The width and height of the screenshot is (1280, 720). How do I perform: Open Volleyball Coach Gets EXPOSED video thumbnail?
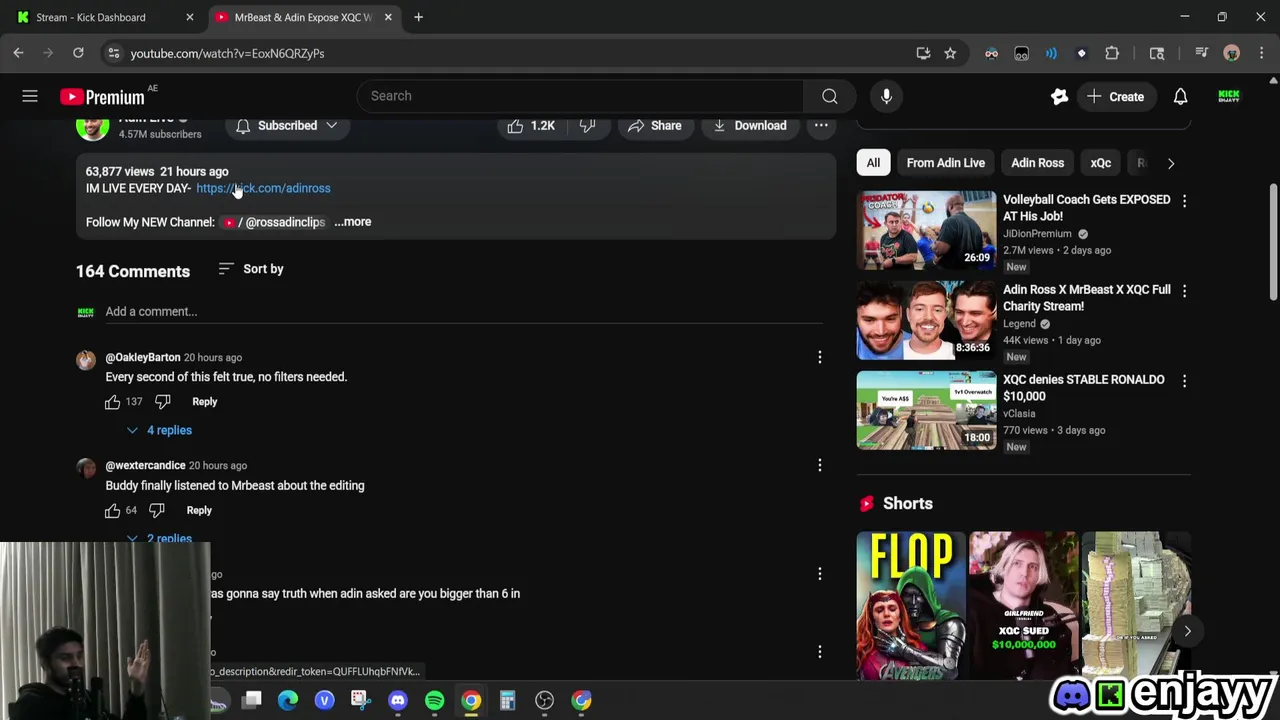926,230
